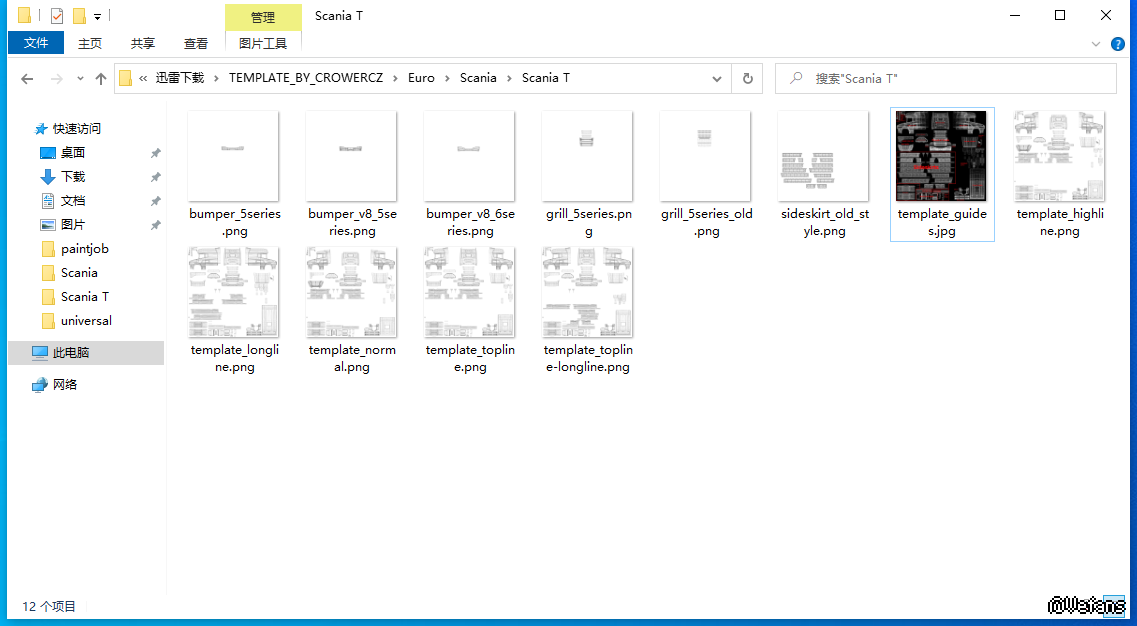This screenshot has height=626, width=1137.
Task: Switch to the View ribbon tab
Action: (196, 43)
